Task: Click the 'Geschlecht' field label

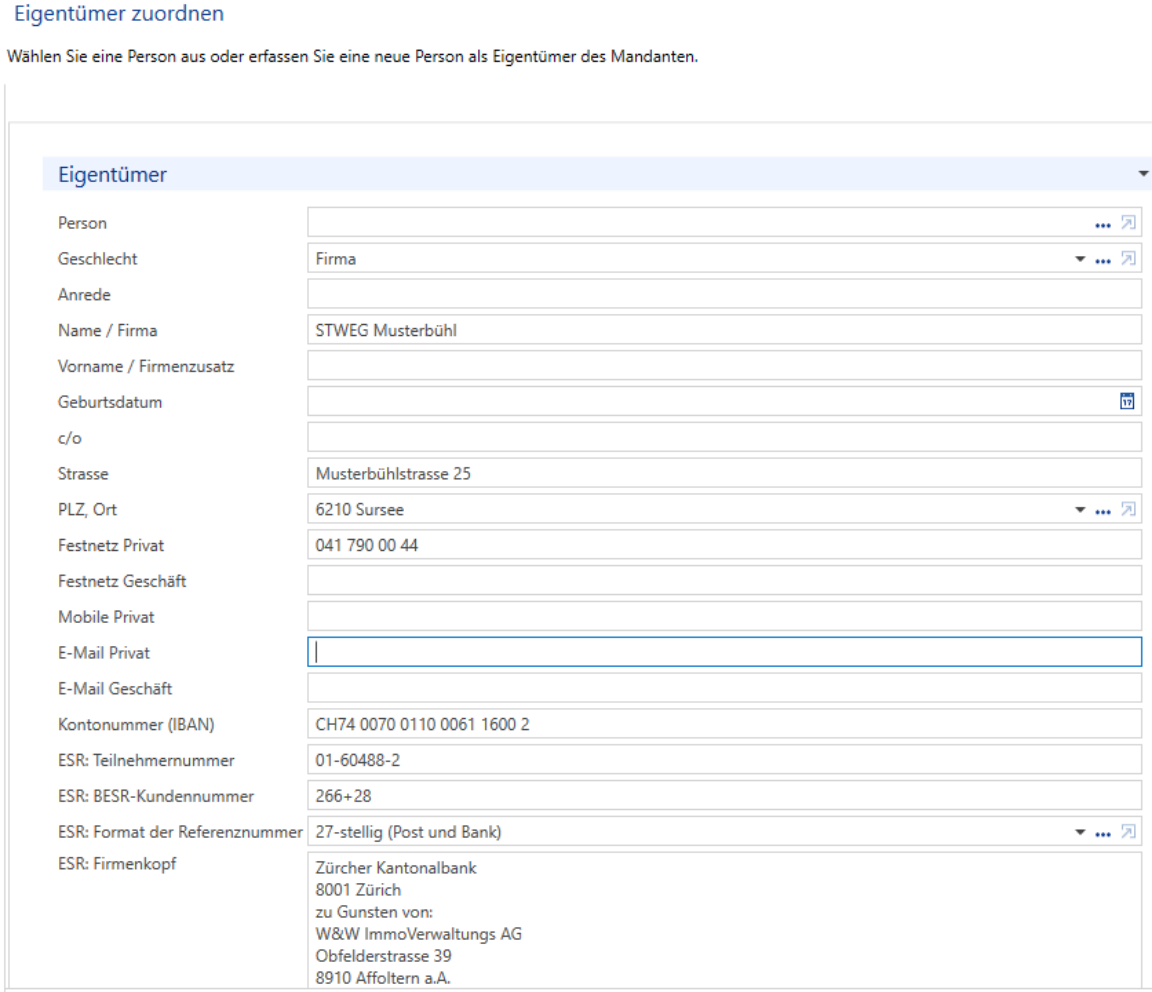Action: point(98,259)
